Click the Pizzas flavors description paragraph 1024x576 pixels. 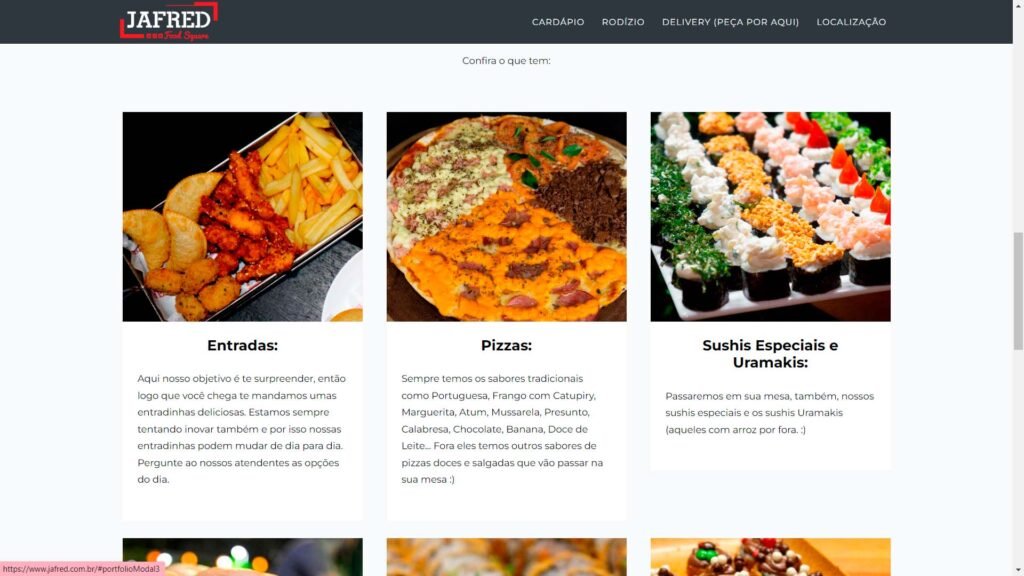click(x=504, y=429)
